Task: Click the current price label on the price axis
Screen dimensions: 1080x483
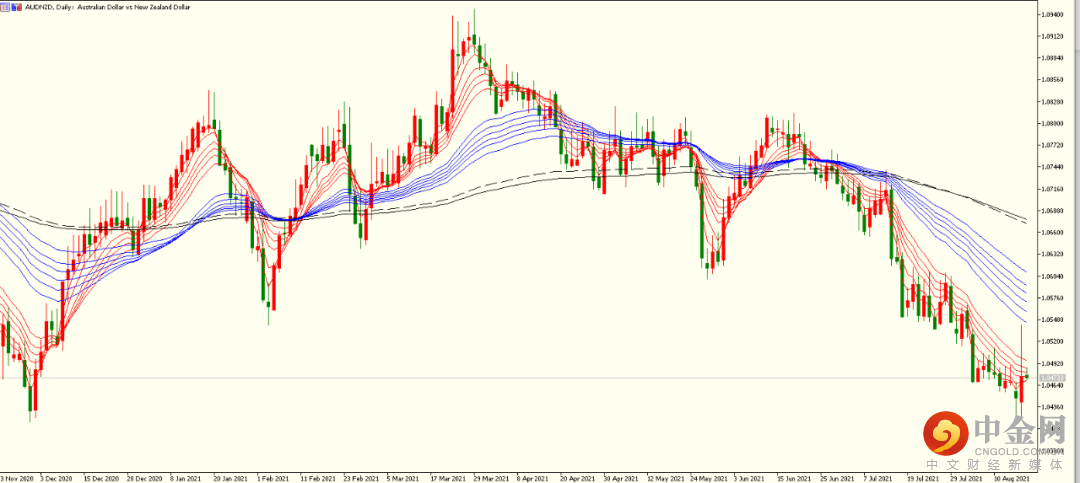Action: pos(1052,377)
